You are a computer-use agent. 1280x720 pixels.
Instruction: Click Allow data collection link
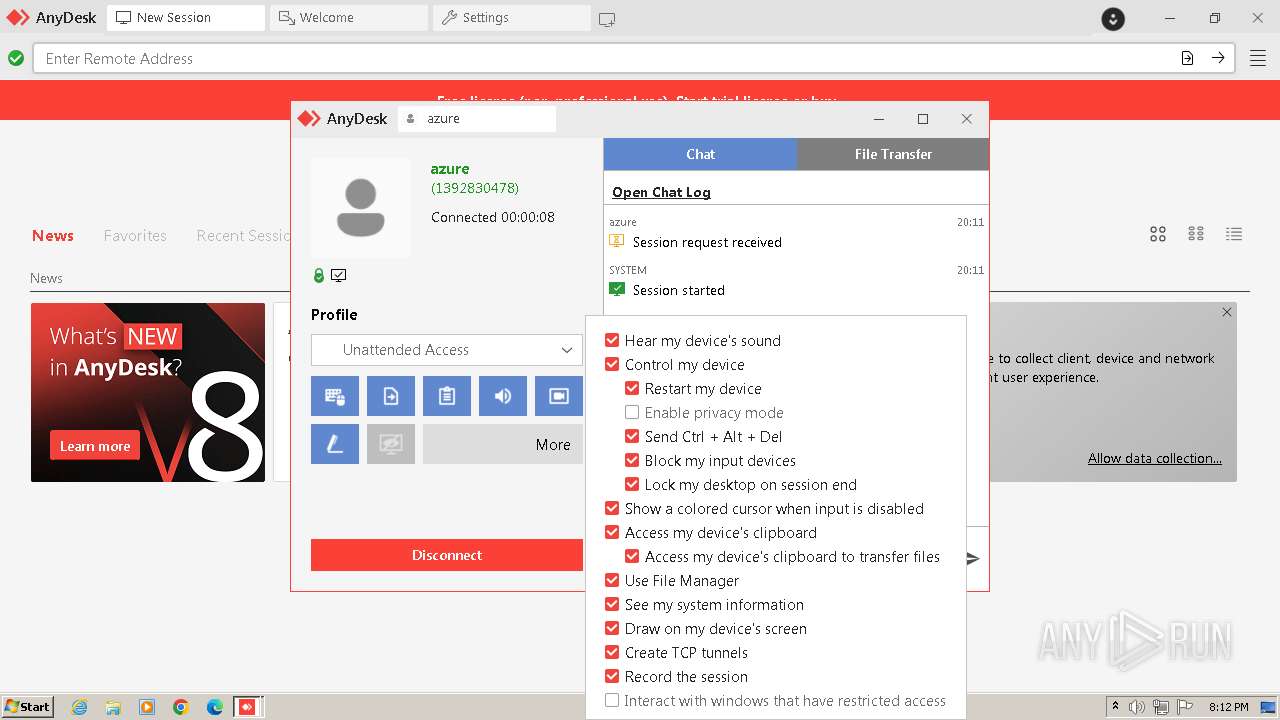coord(1155,458)
